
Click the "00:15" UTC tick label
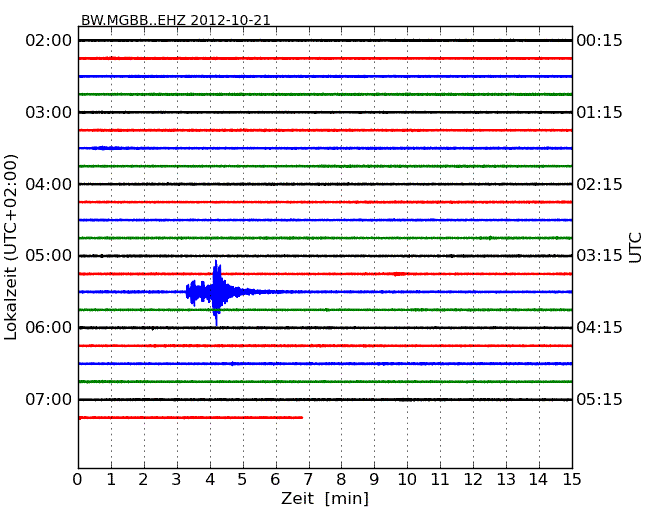pyautogui.click(x=599, y=41)
